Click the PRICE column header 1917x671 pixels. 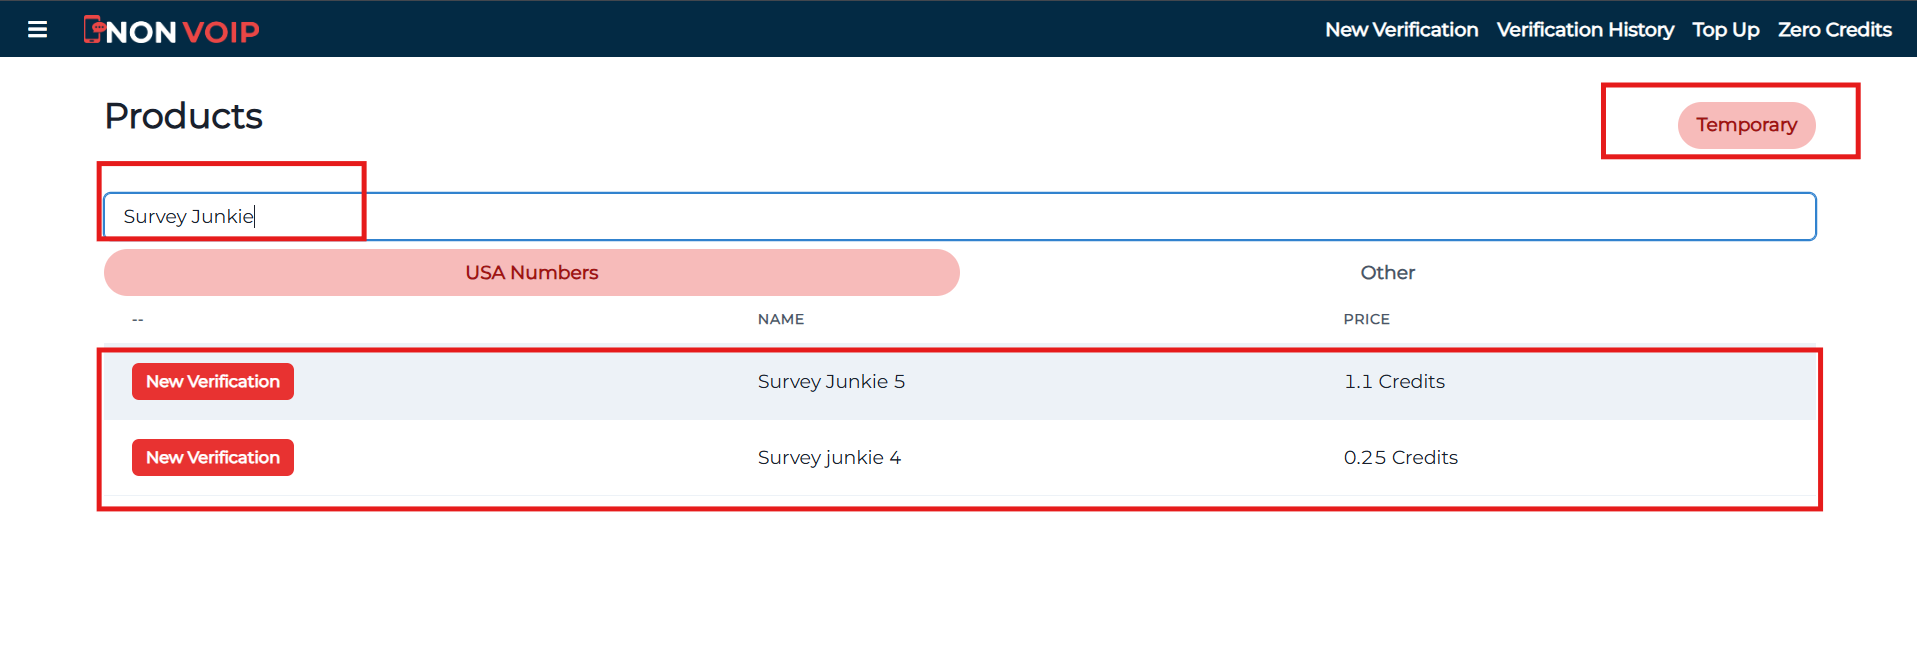pos(1366,319)
